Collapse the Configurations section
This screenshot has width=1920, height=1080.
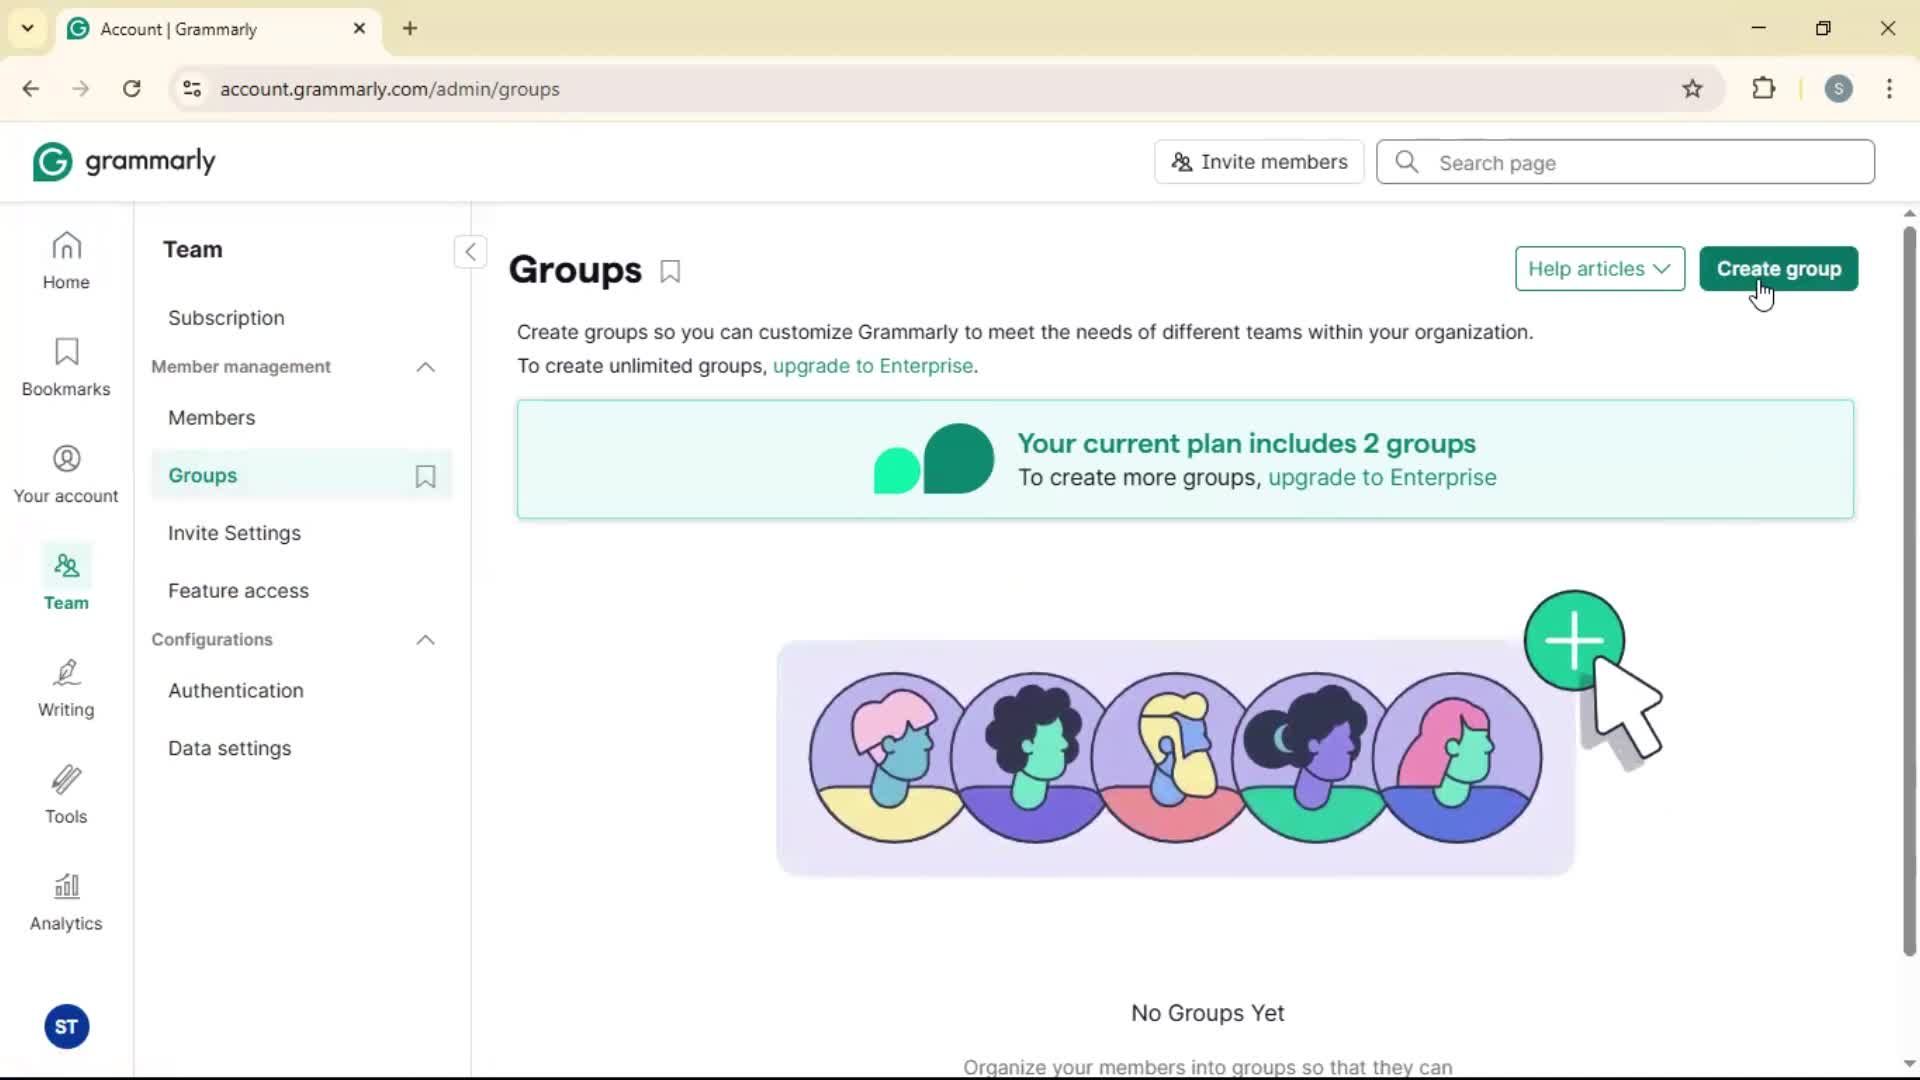[x=425, y=640]
